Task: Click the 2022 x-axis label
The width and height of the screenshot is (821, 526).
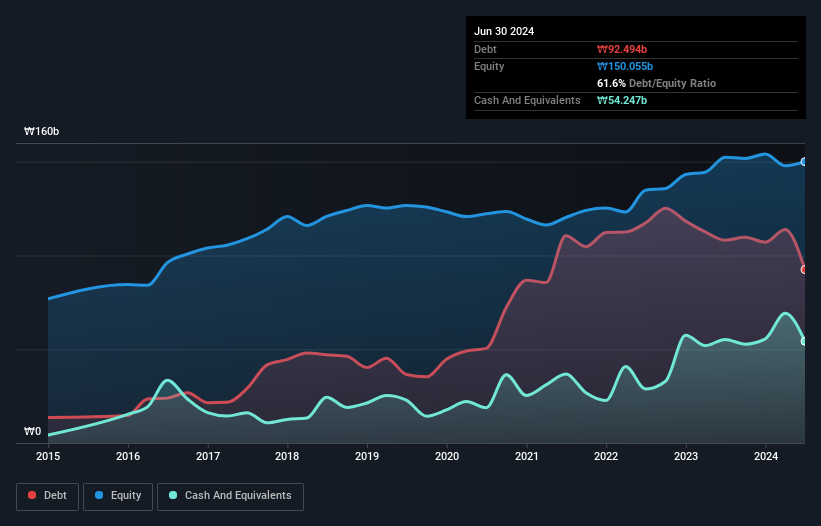Action: (606, 456)
